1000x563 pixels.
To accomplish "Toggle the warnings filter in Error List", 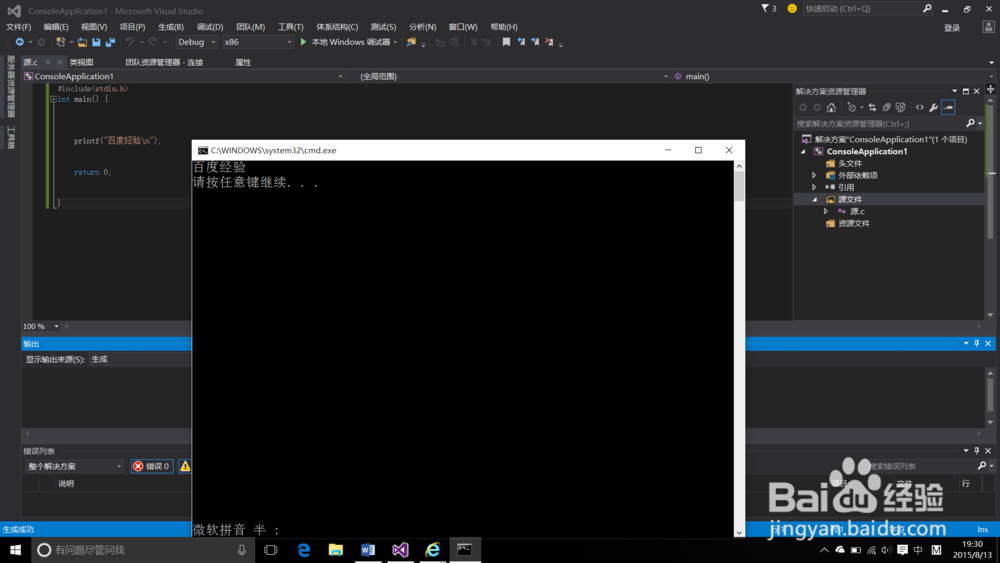I will pos(185,466).
